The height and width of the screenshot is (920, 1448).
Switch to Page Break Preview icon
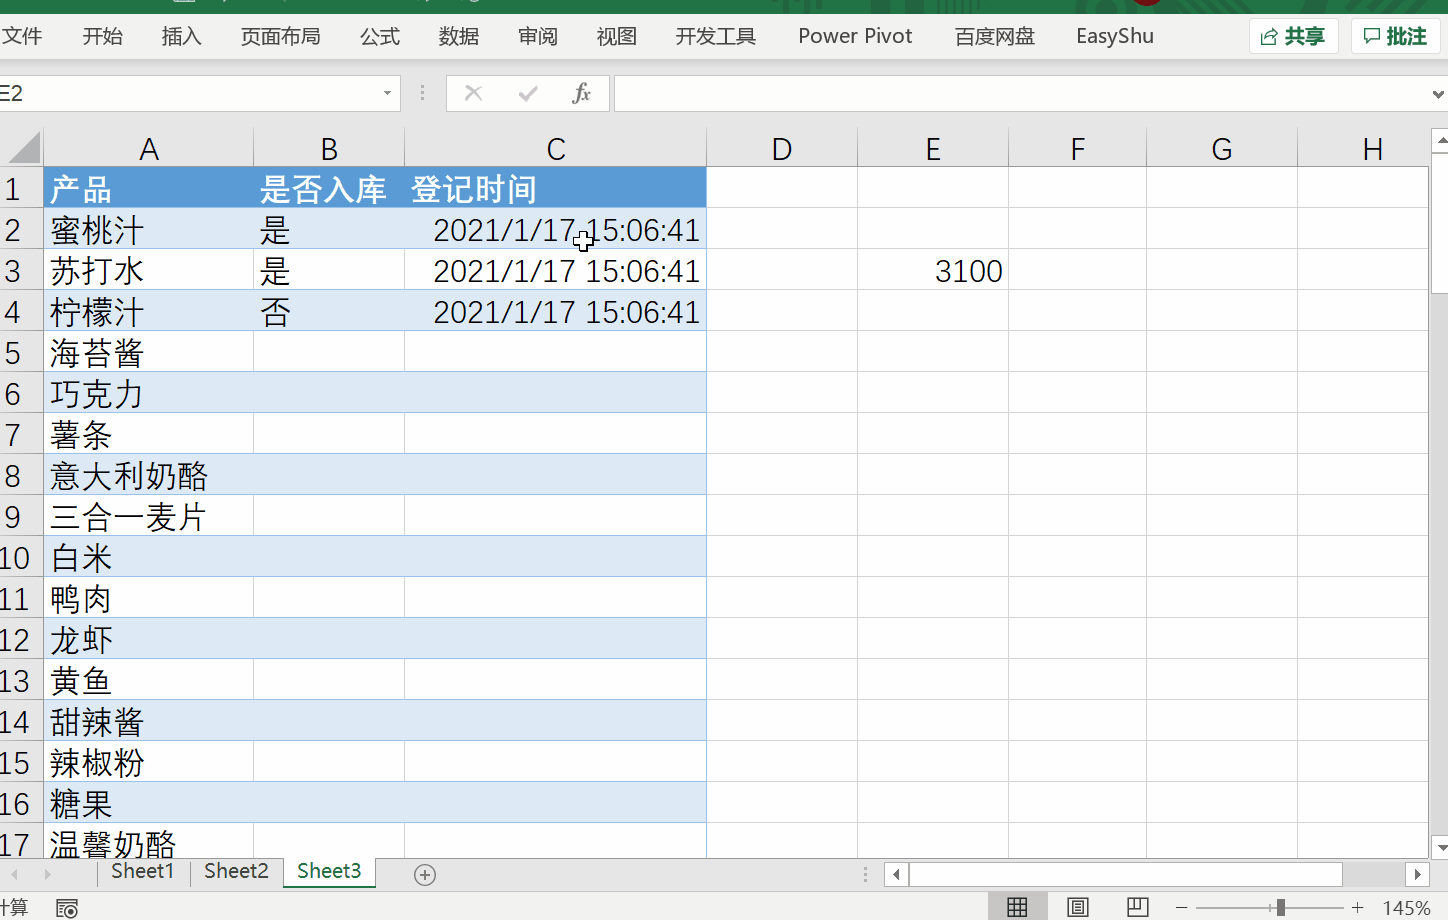tap(1138, 907)
